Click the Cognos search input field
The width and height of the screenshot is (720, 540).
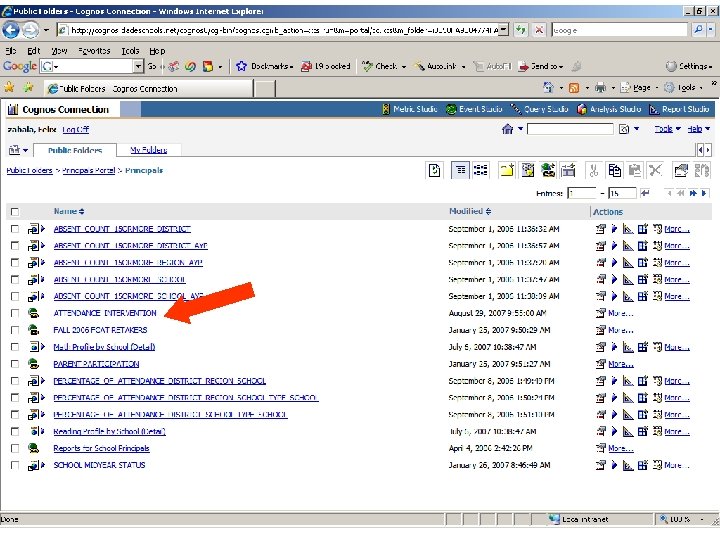point(570,129)
